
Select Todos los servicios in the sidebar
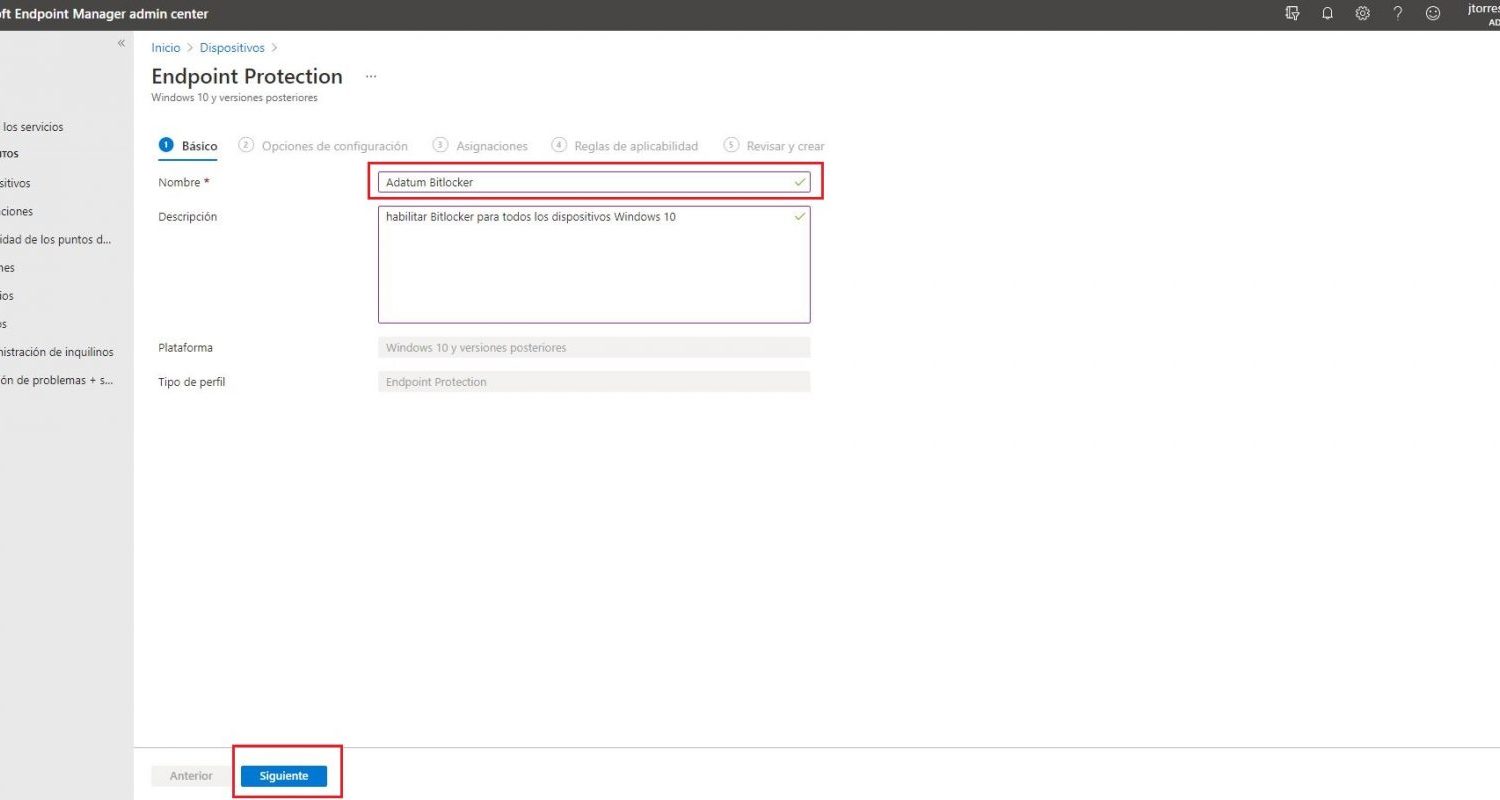(x=32, y=126)
